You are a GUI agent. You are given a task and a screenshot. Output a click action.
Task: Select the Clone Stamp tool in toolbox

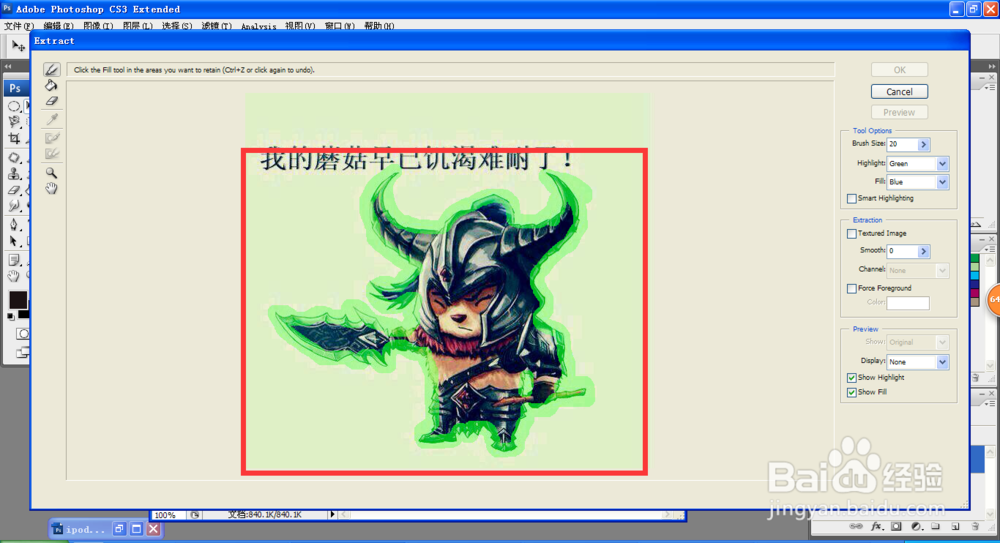pyautogui.click(x=14, y=174)
